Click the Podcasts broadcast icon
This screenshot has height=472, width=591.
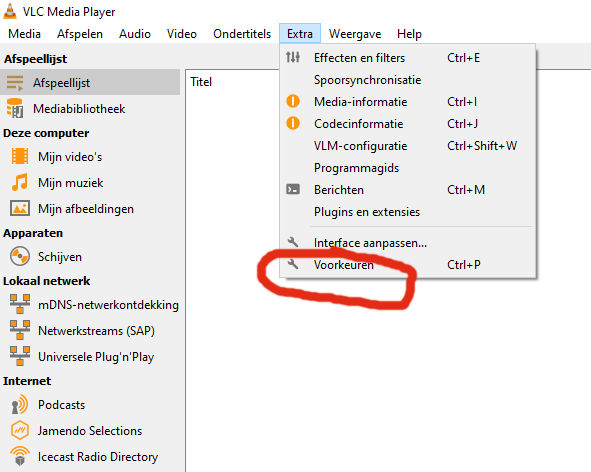(20, 405)
